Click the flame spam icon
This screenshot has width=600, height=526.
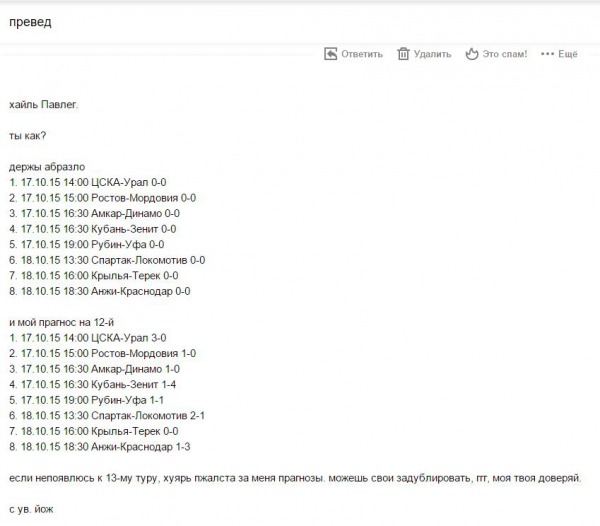click(471, 54)
